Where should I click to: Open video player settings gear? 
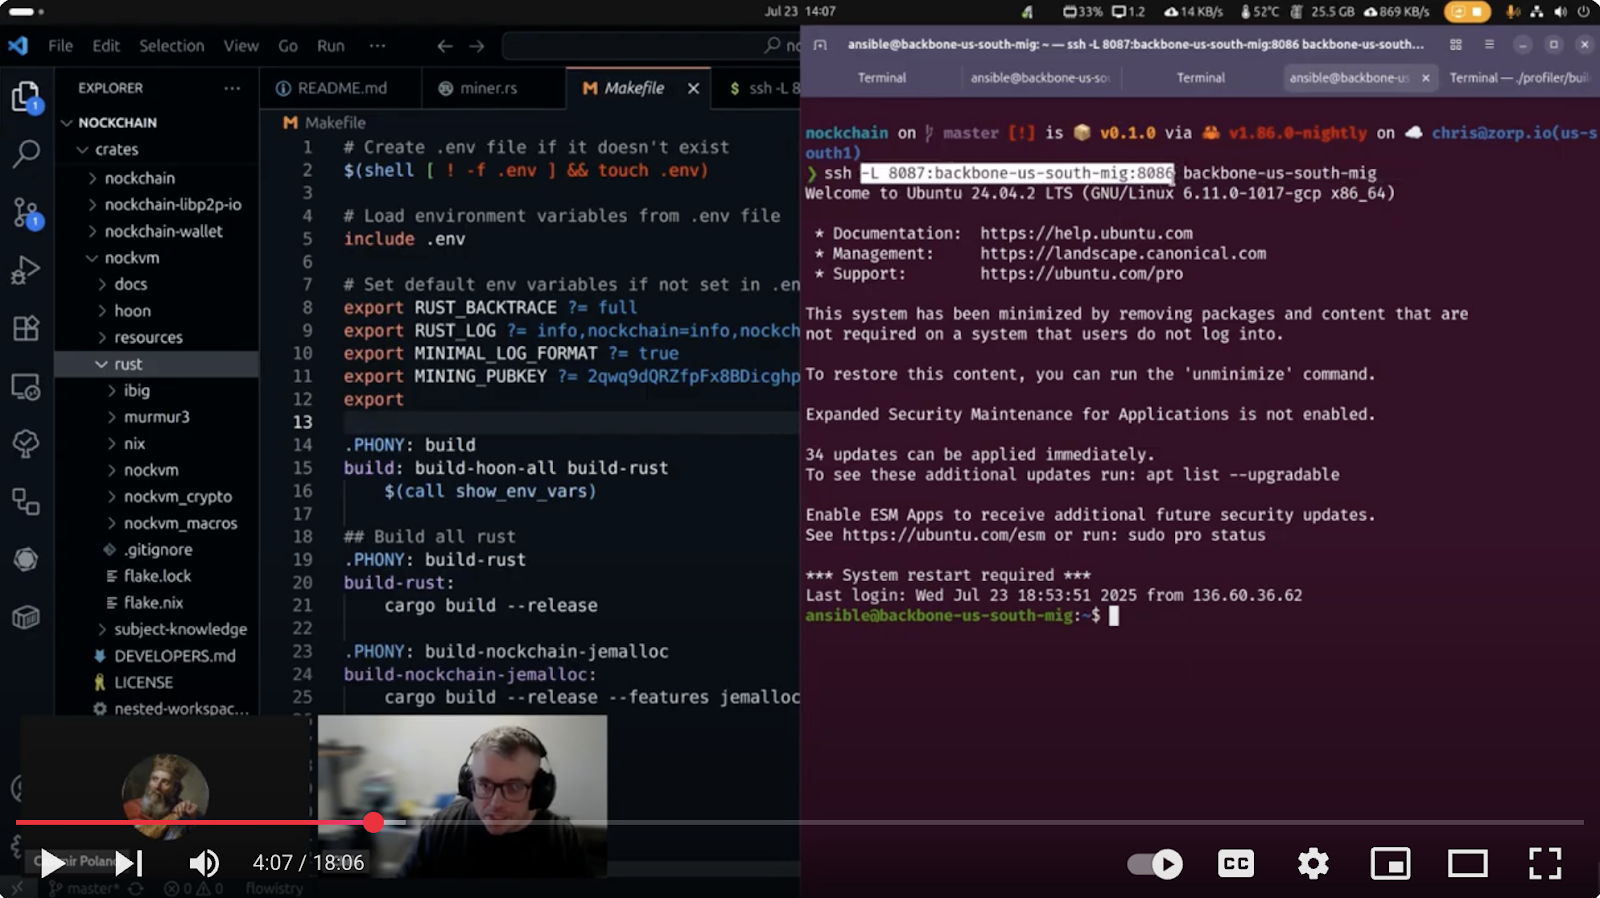click(1313, 863)
